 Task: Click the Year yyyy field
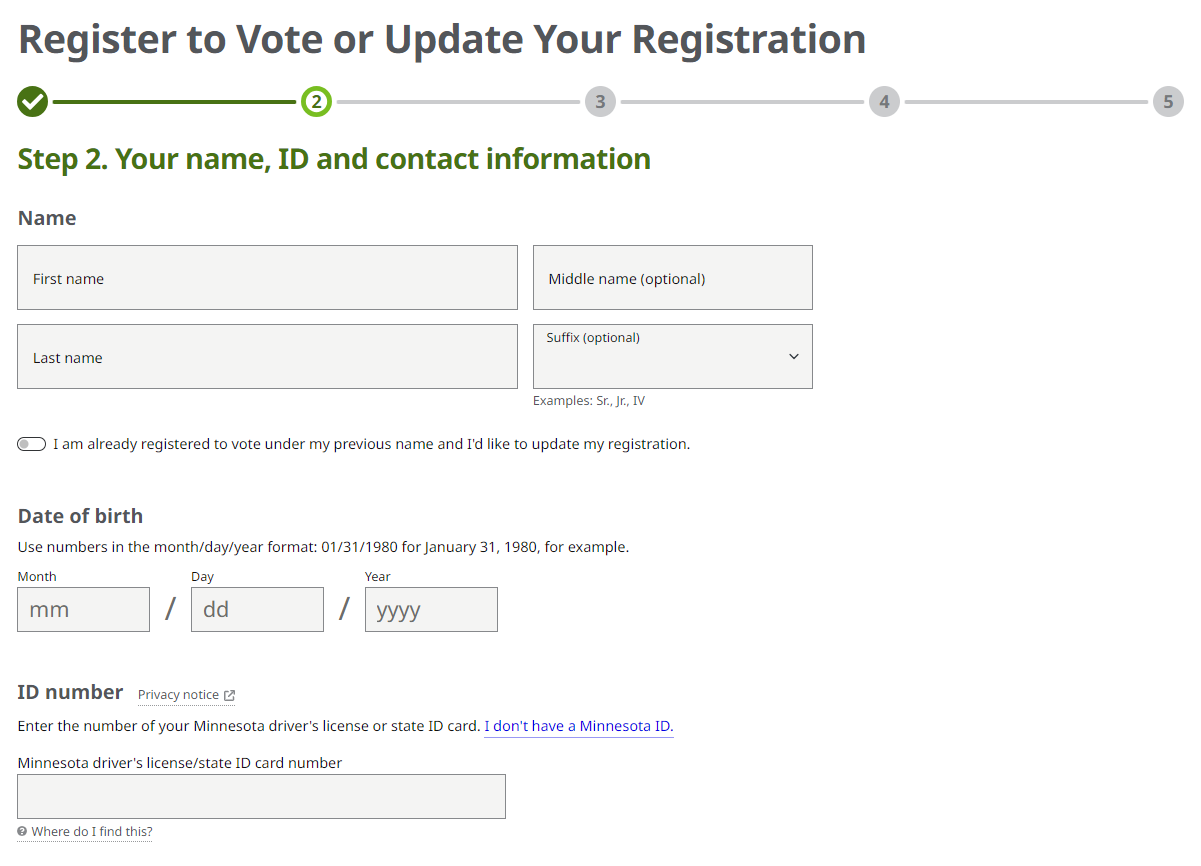pyautogui.click(x=431, y=609)
